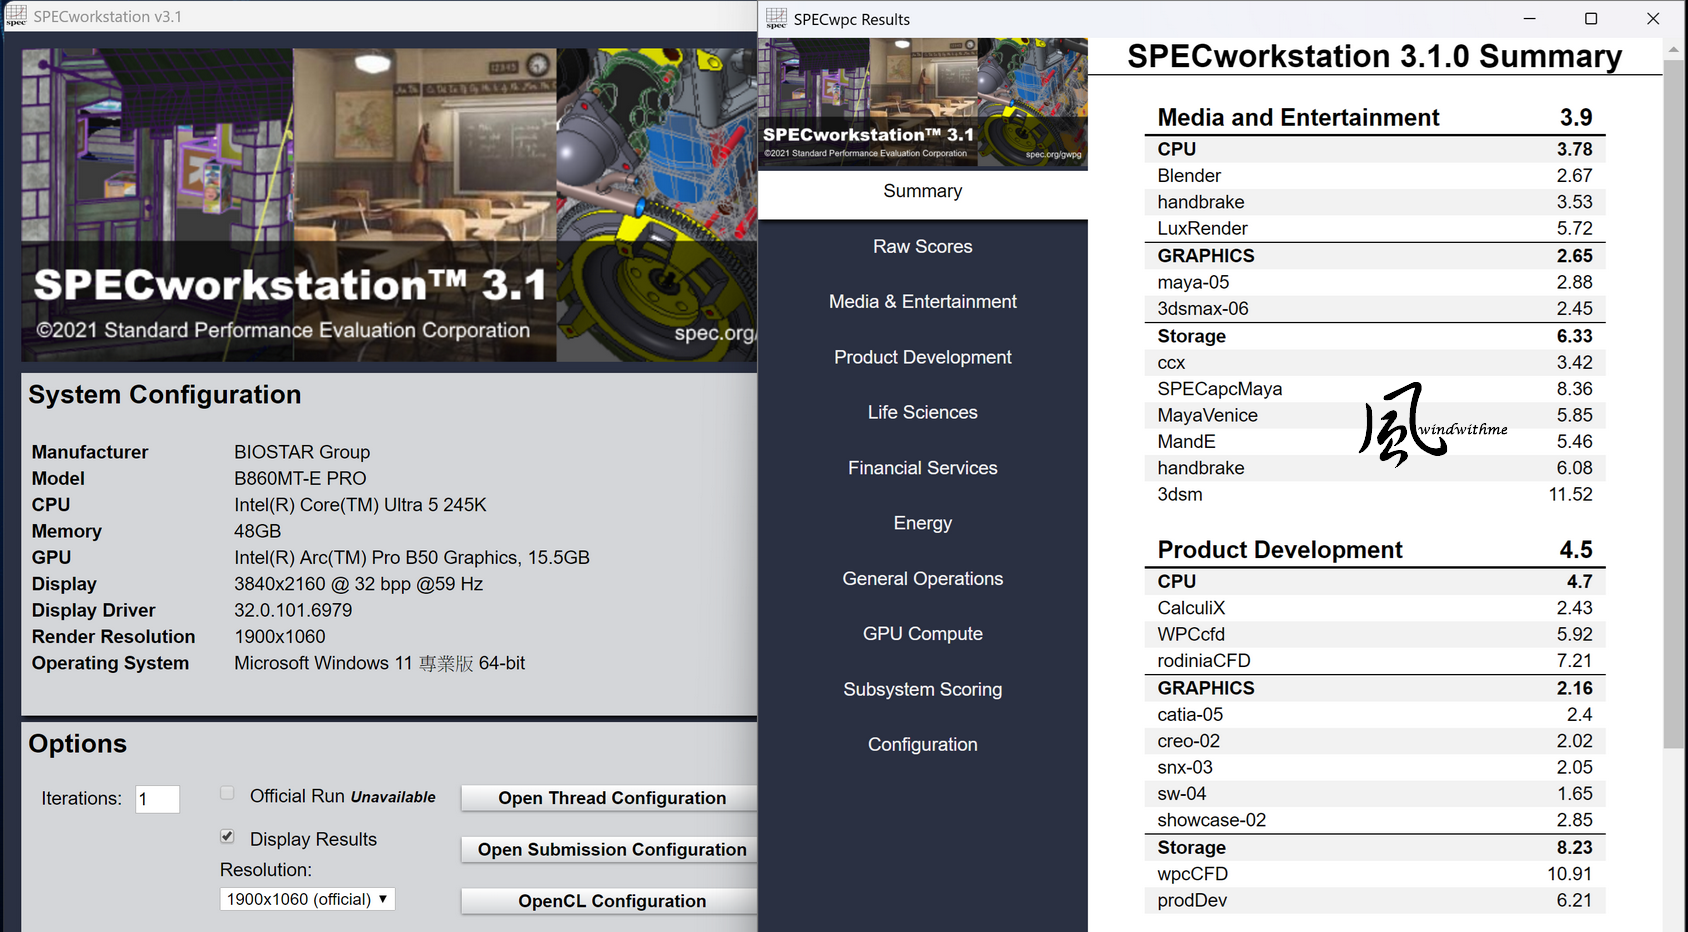Click the MandE storage row
This screenshot has width=1688, height=932.
[x=1375, y=442]
